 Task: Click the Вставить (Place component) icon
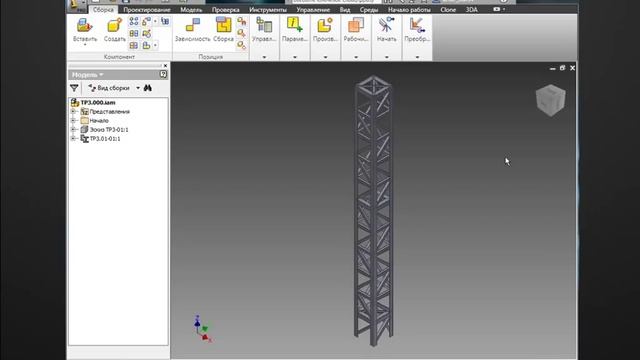[x=85, y=25]
